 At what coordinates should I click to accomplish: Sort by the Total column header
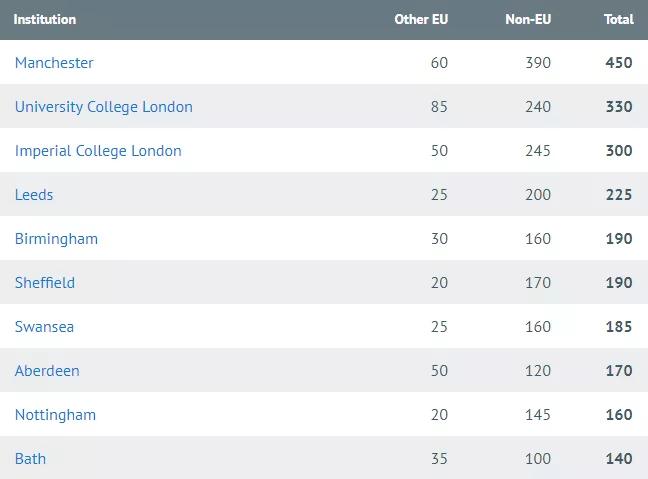tap(618, 19)
